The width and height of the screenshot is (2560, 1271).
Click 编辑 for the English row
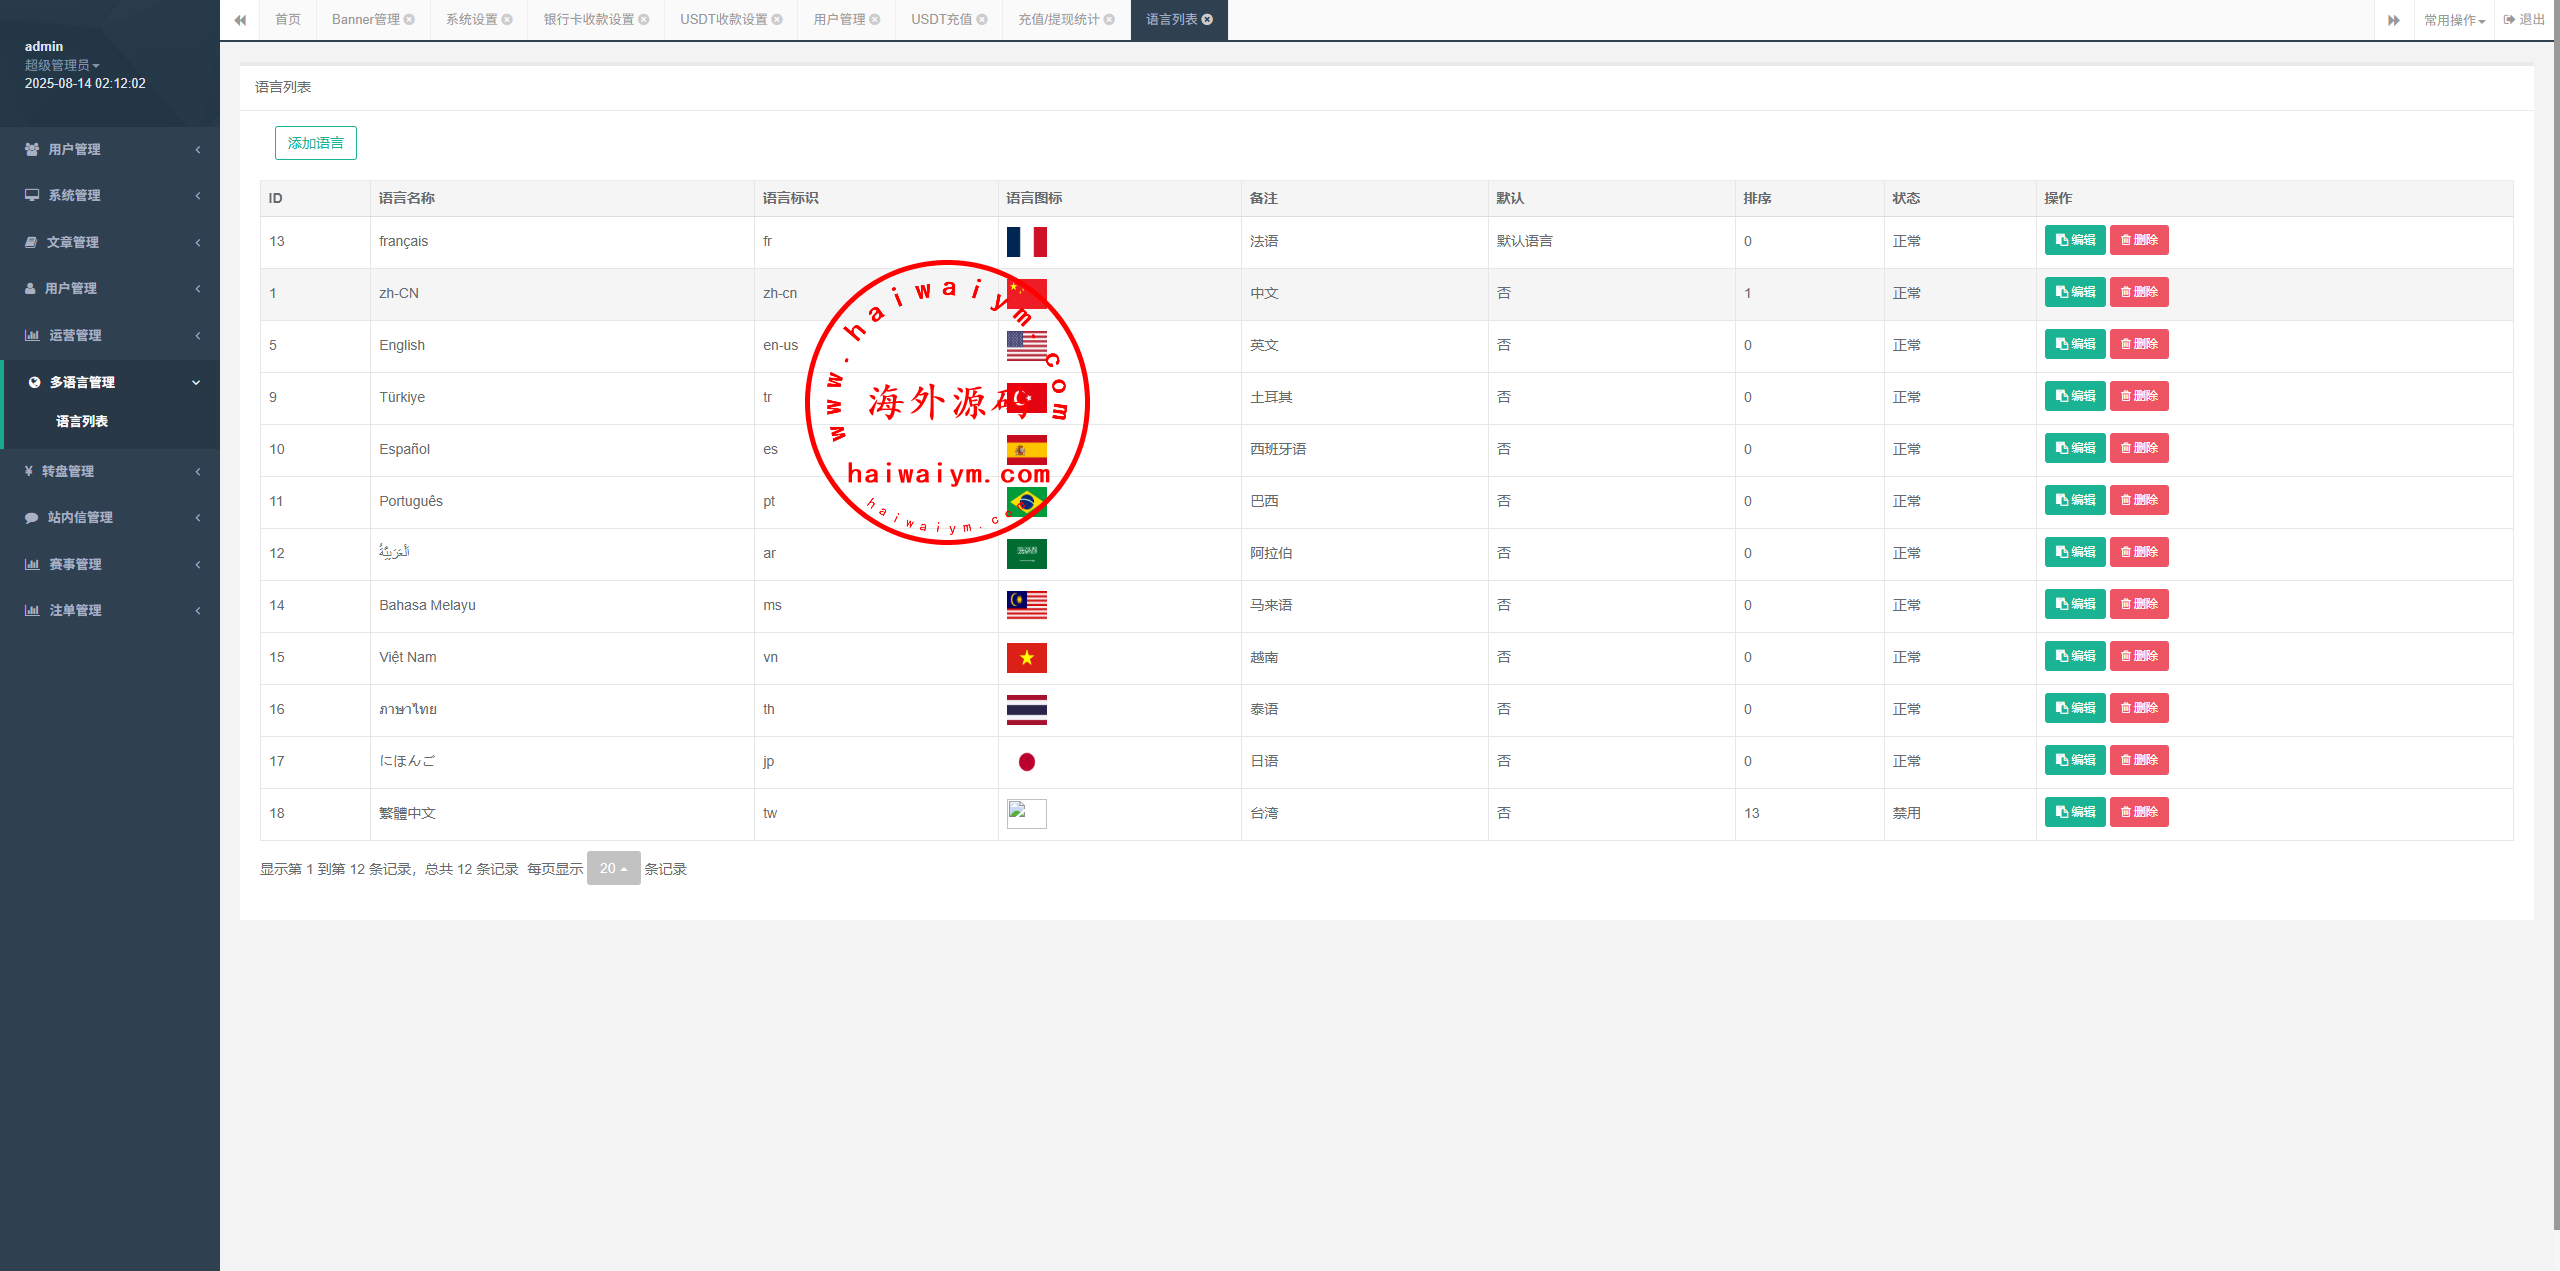[2074, 344]
